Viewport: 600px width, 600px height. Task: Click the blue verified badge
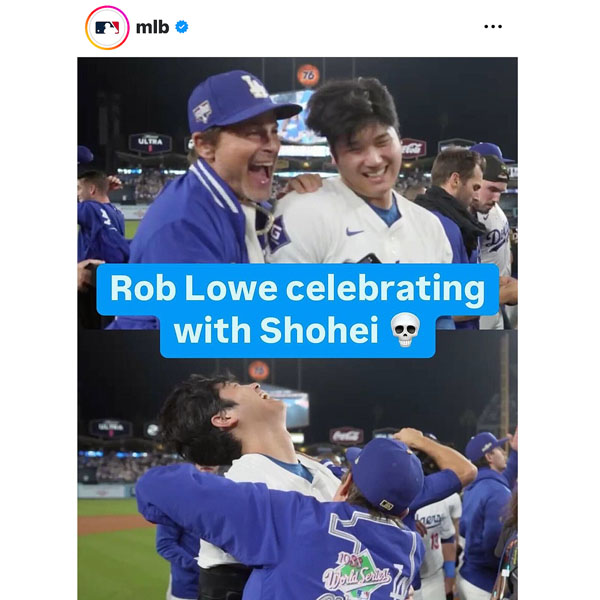click(x=182, y=27)
